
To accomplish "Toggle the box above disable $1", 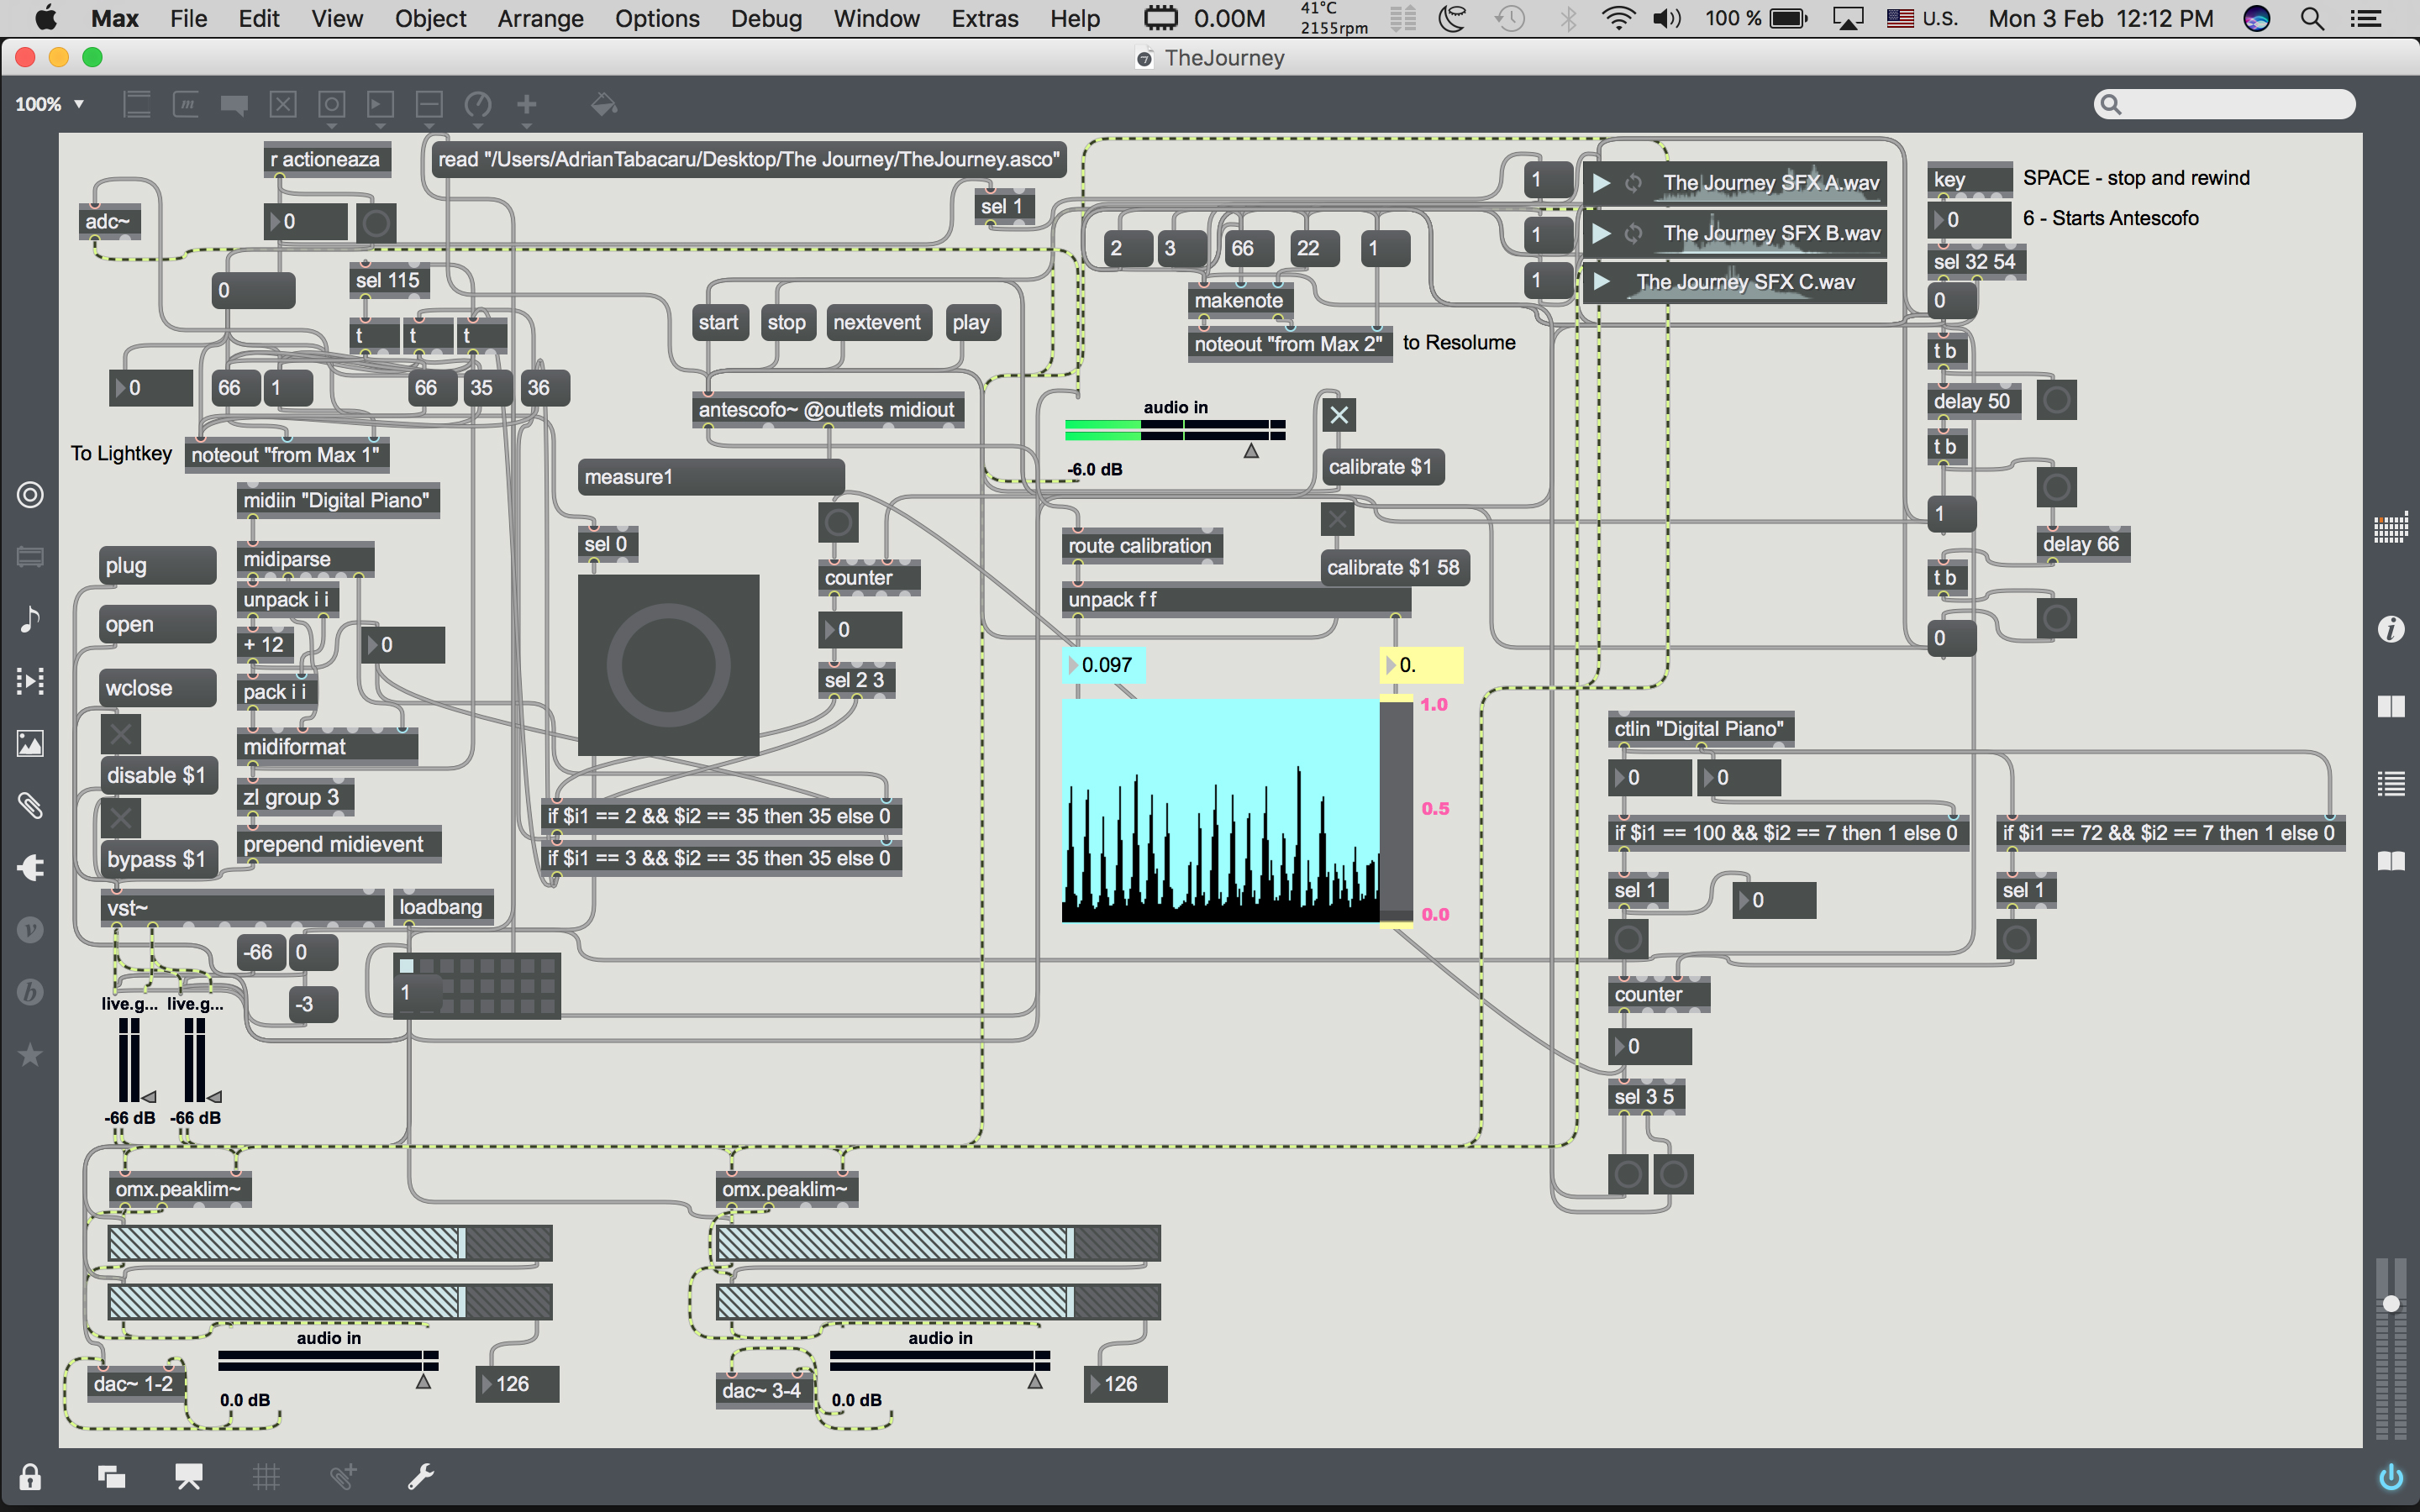I will pos(120,735).
